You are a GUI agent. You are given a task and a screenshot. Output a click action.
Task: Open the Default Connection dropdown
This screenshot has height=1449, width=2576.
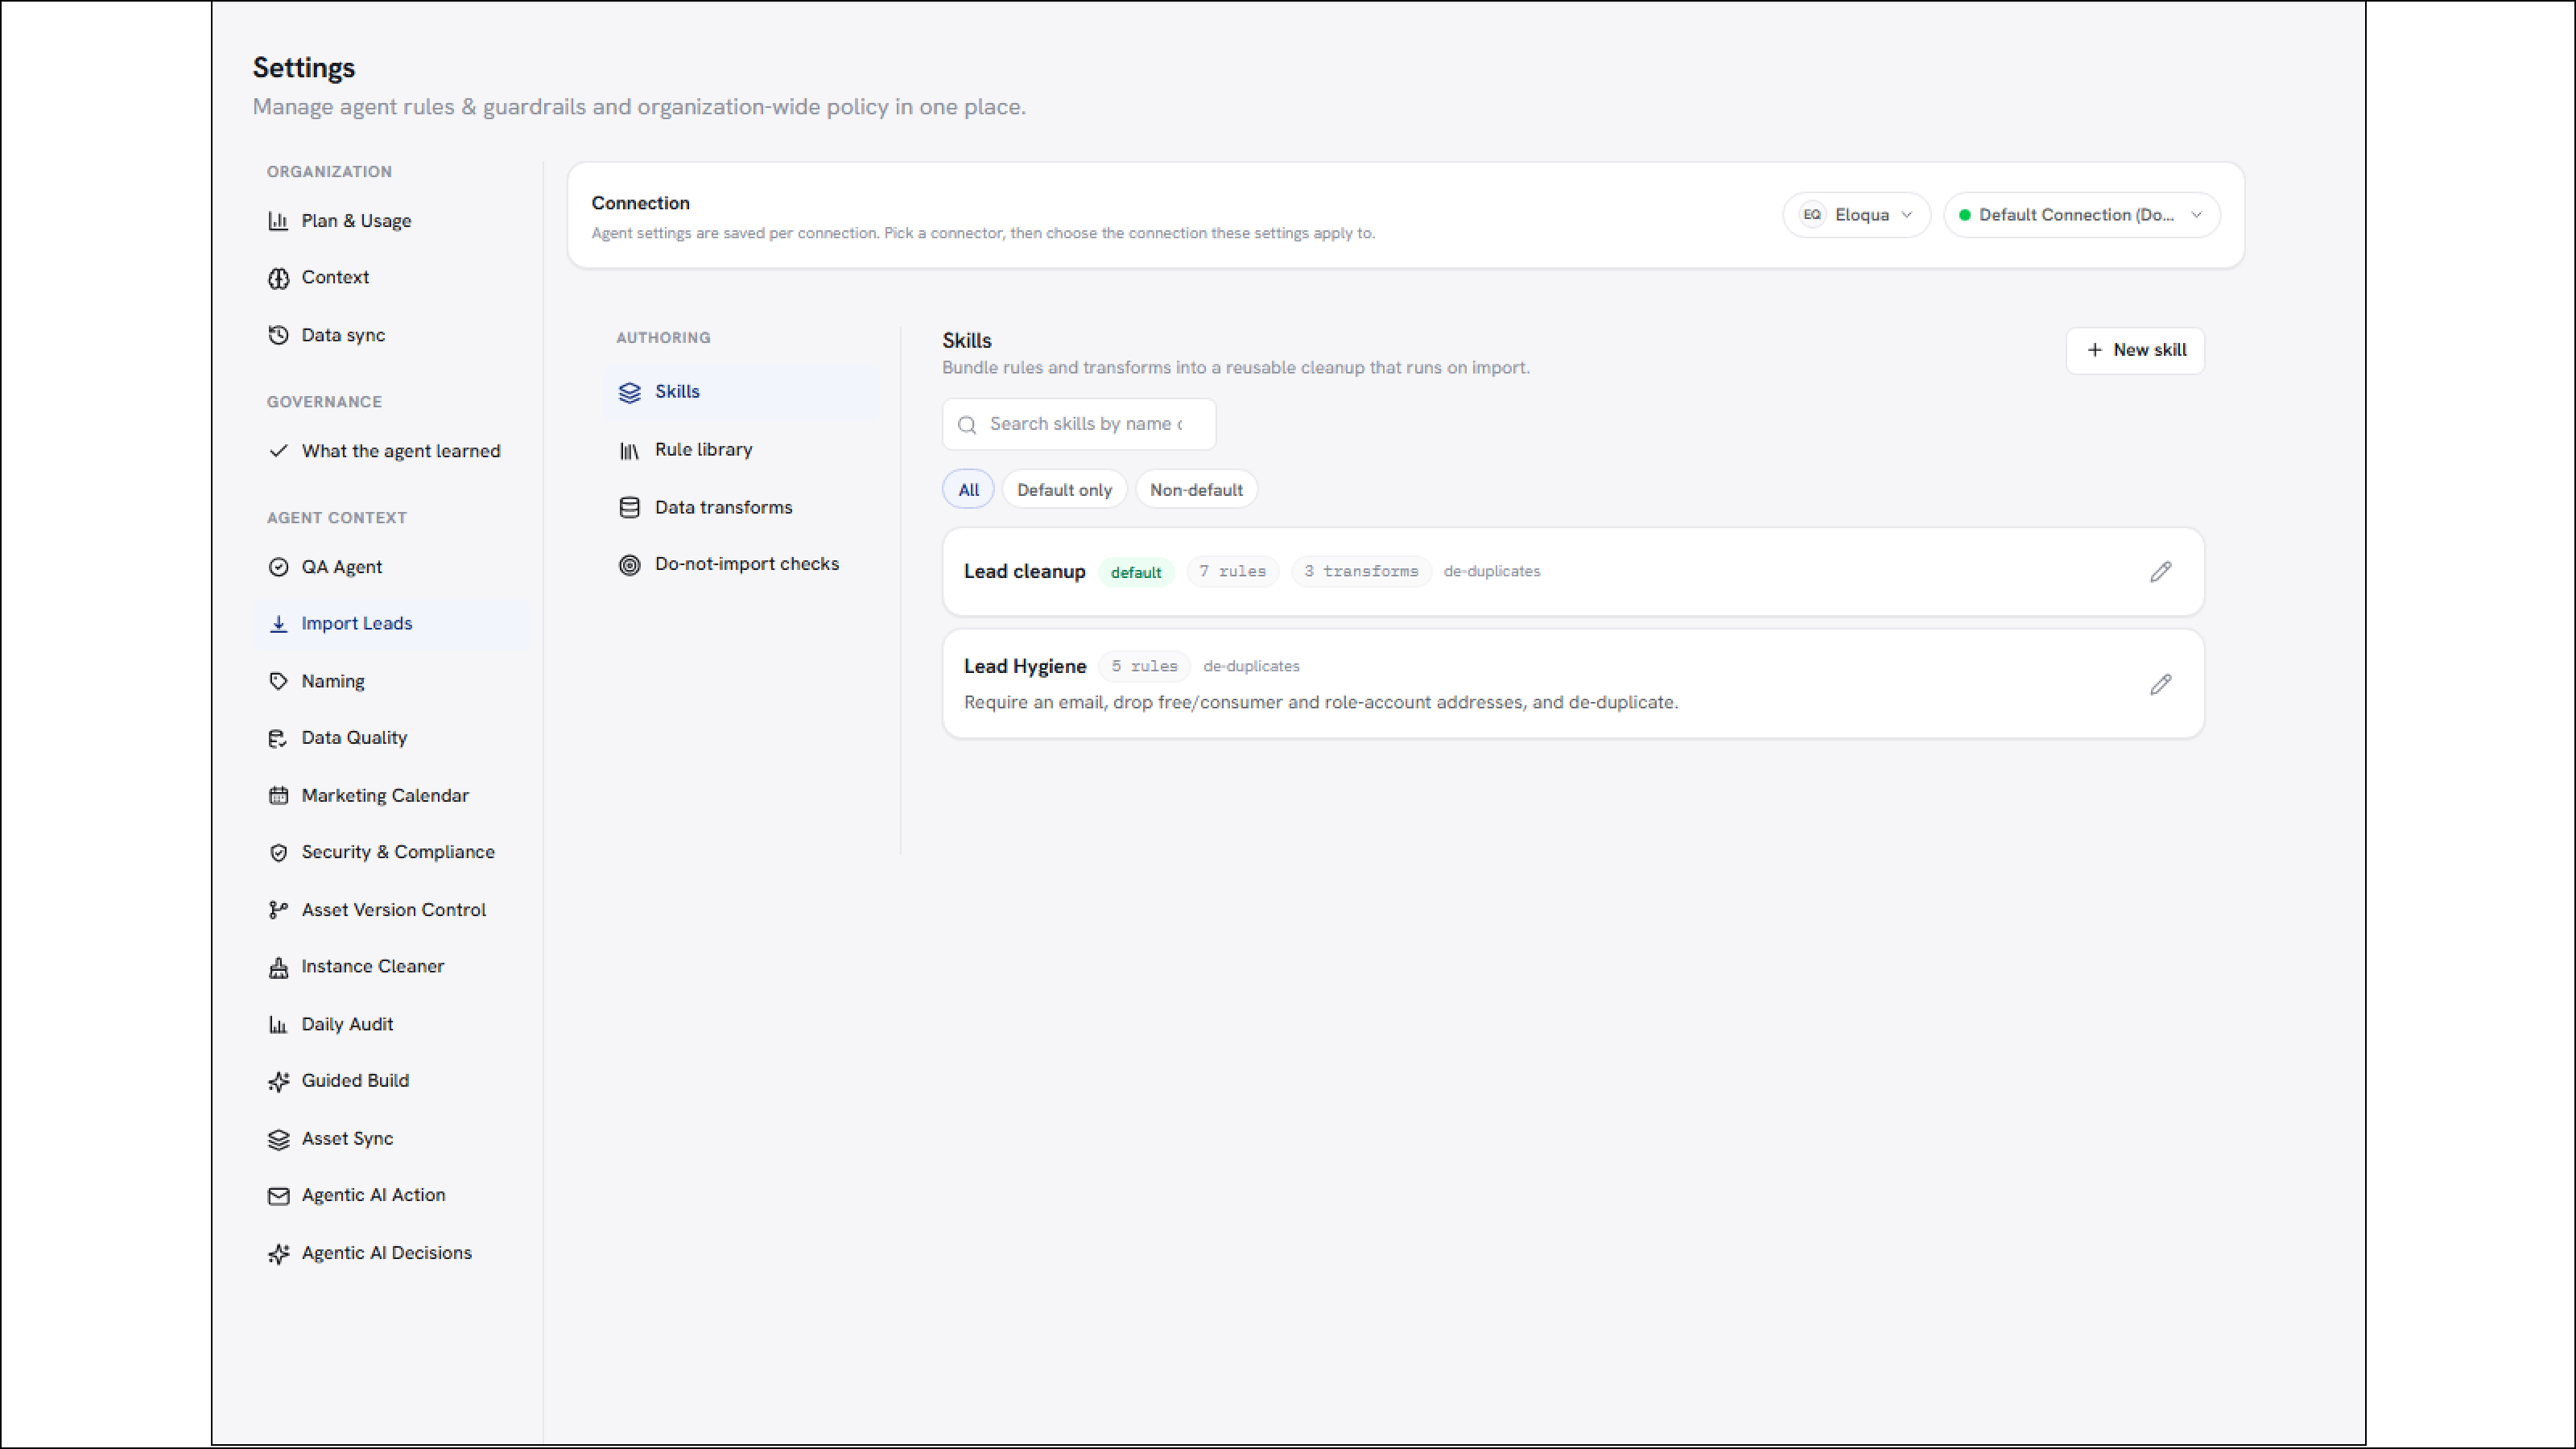coord(2081,215)
